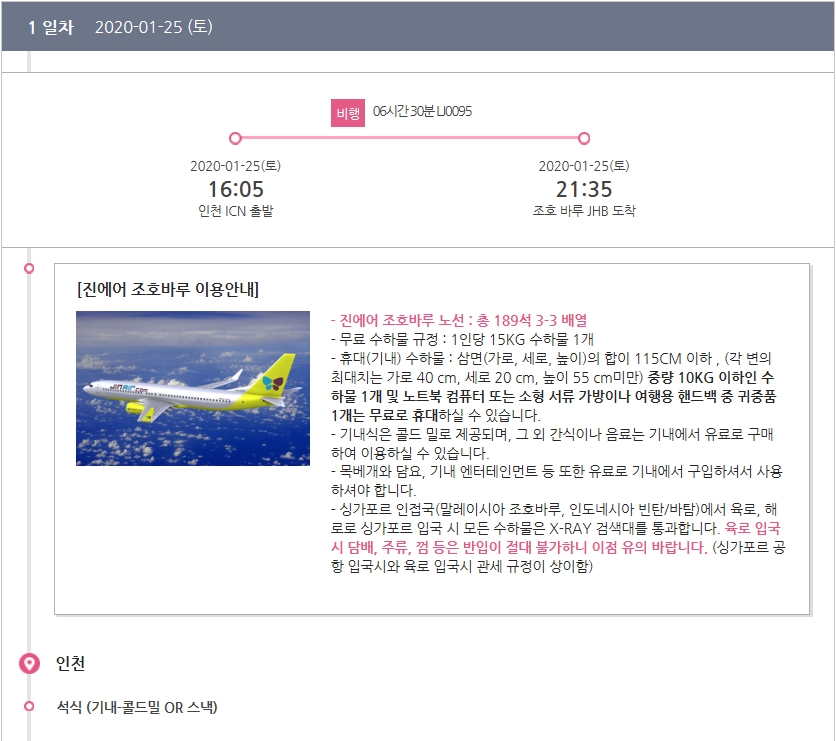Click 석식 (기내-콜드밀 OR 스낵) meal entry
Image resolution: width=836 pixels, height=741 pixels.
(136, 707)
